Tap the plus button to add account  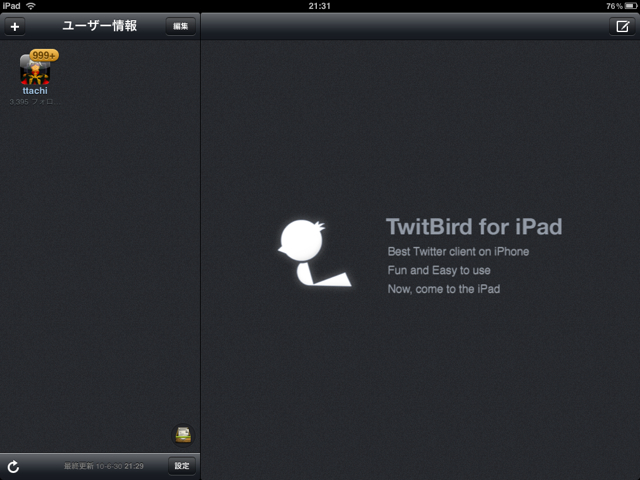pyautogui.click(x=14, y=27)
